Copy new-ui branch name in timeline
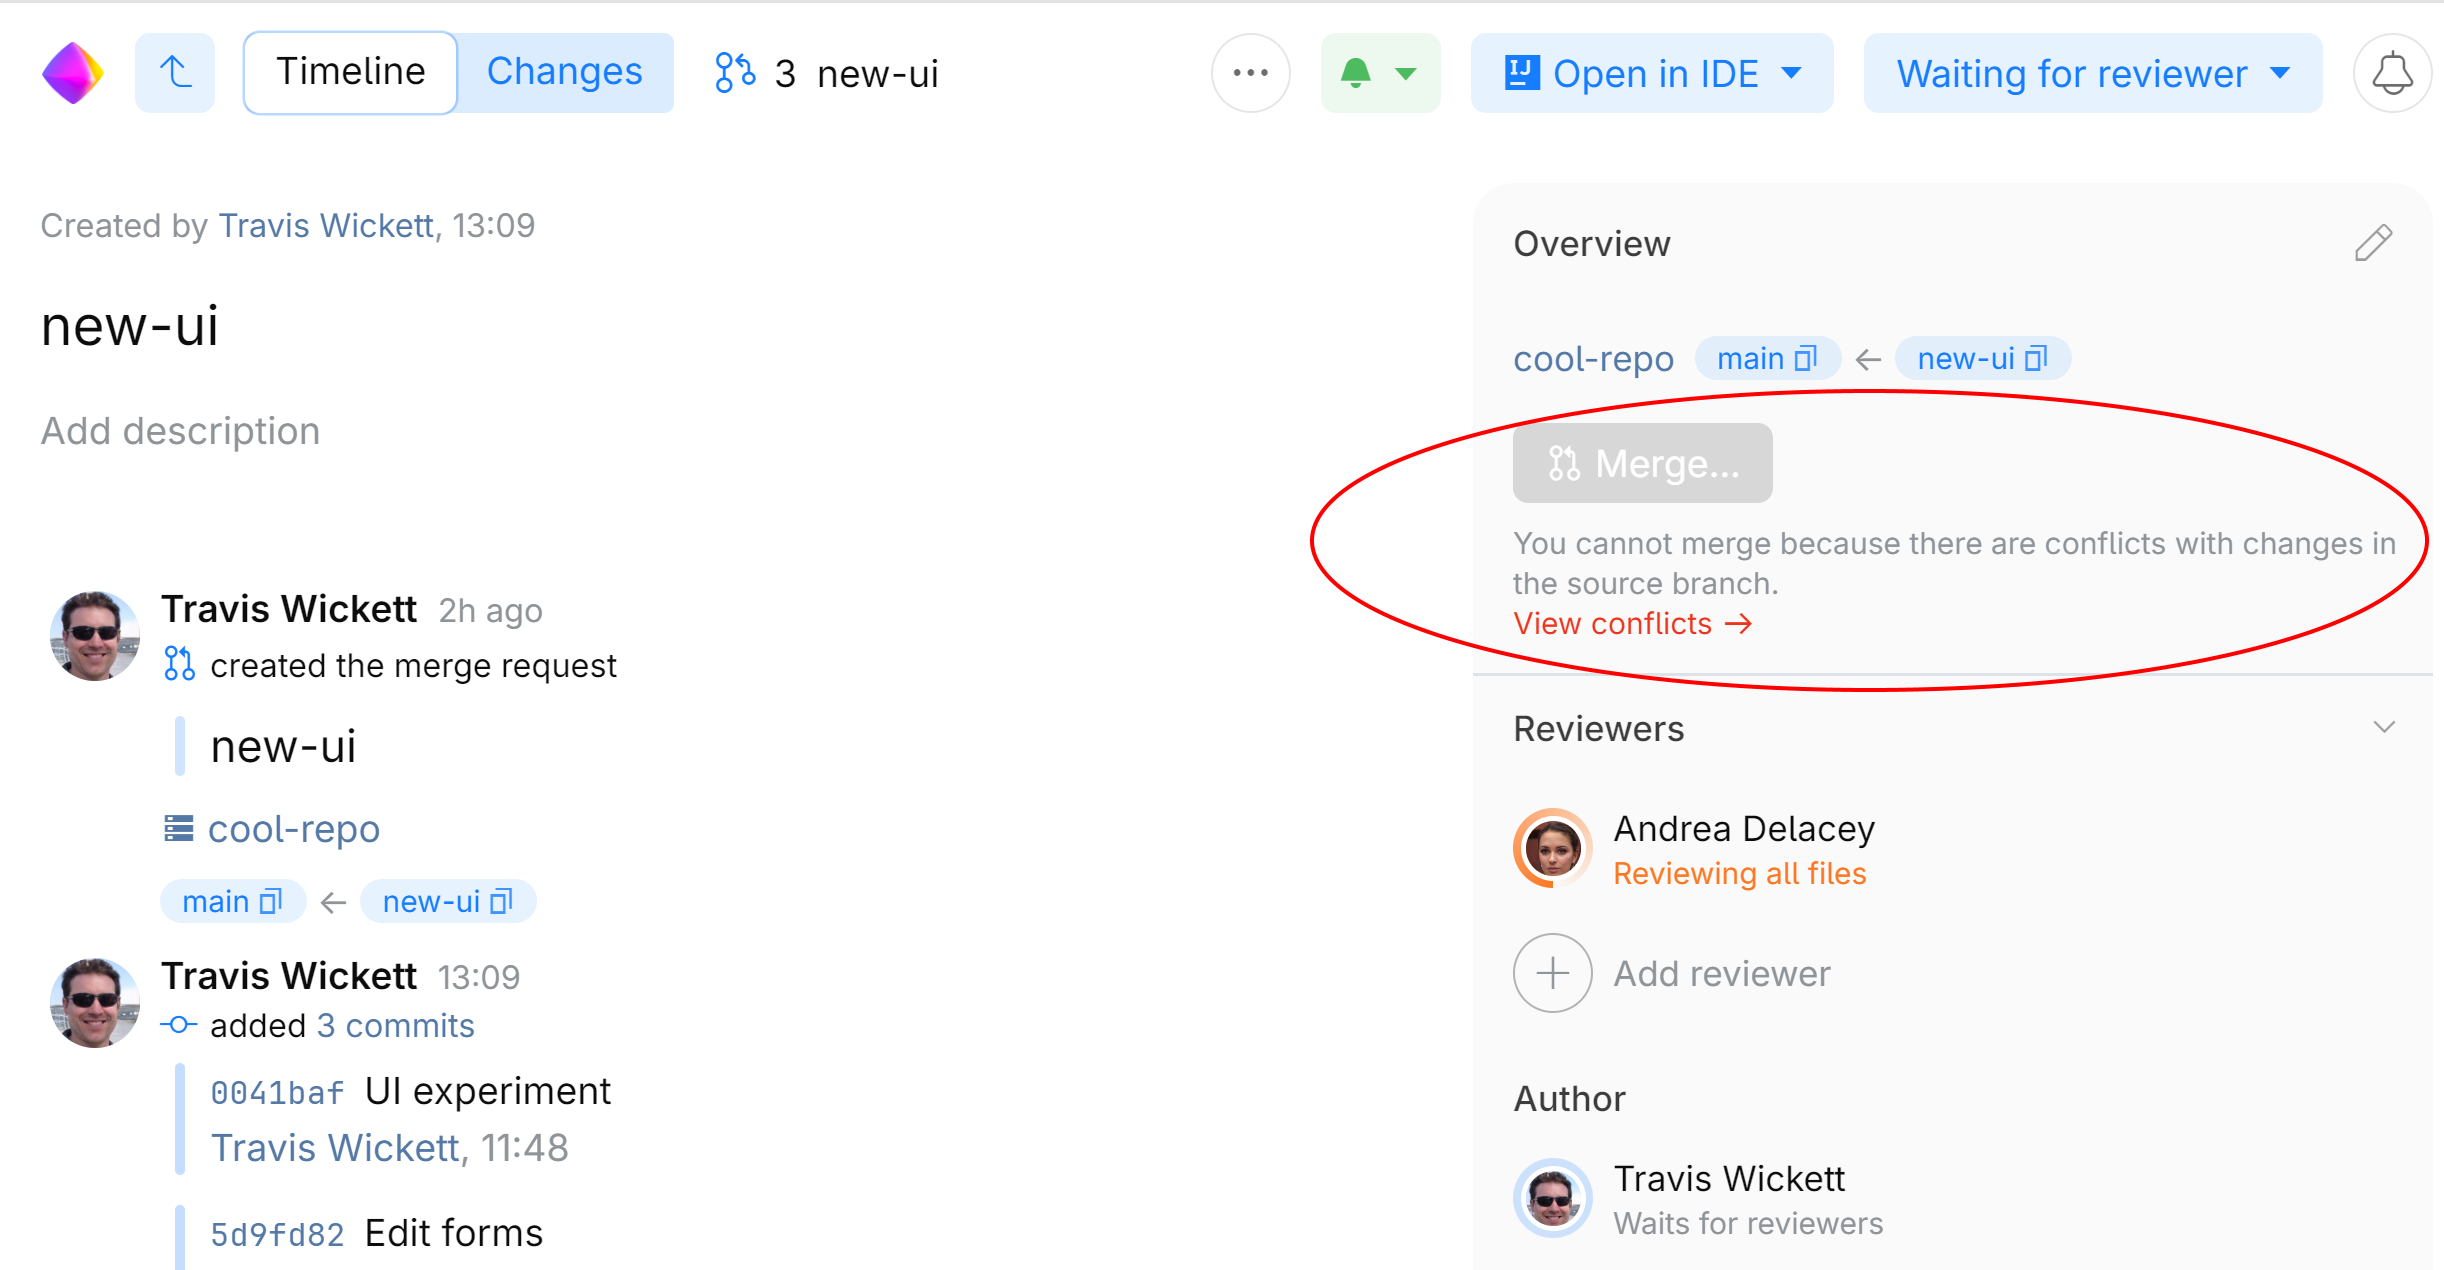 click(502, 901)
